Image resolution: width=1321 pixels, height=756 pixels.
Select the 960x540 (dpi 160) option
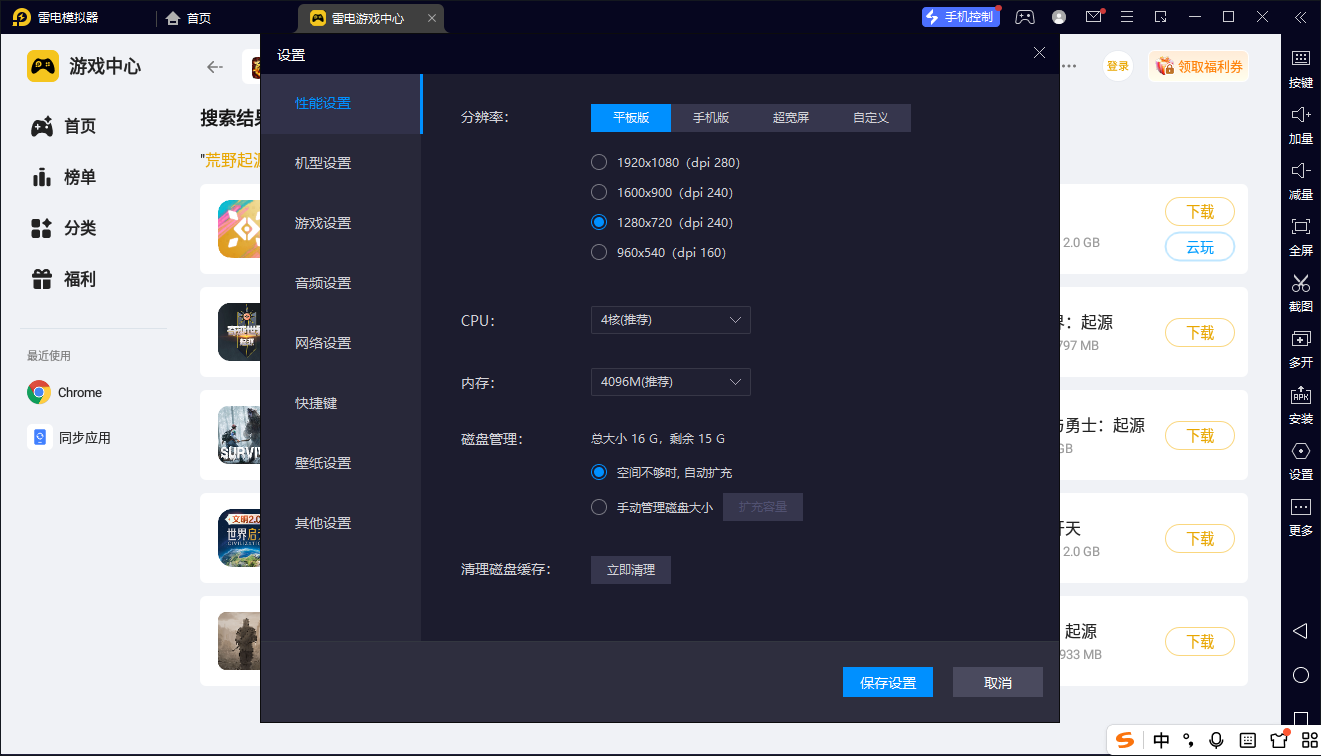point(599,252)
